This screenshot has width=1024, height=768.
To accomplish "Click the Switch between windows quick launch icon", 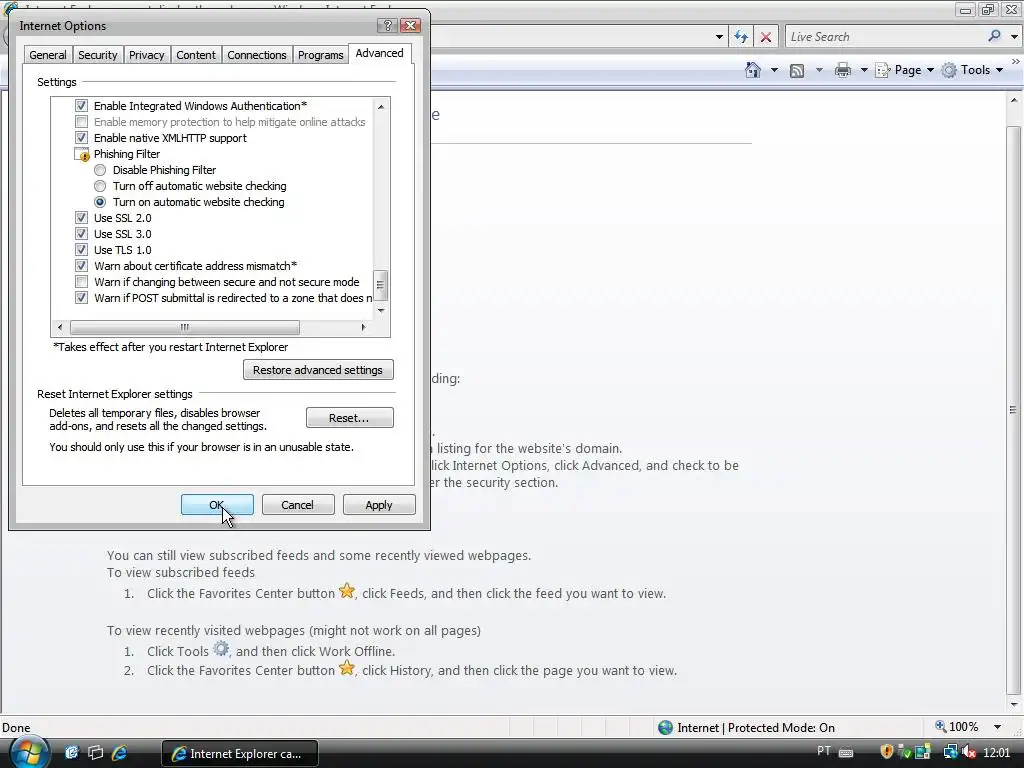I will (95, 753).
